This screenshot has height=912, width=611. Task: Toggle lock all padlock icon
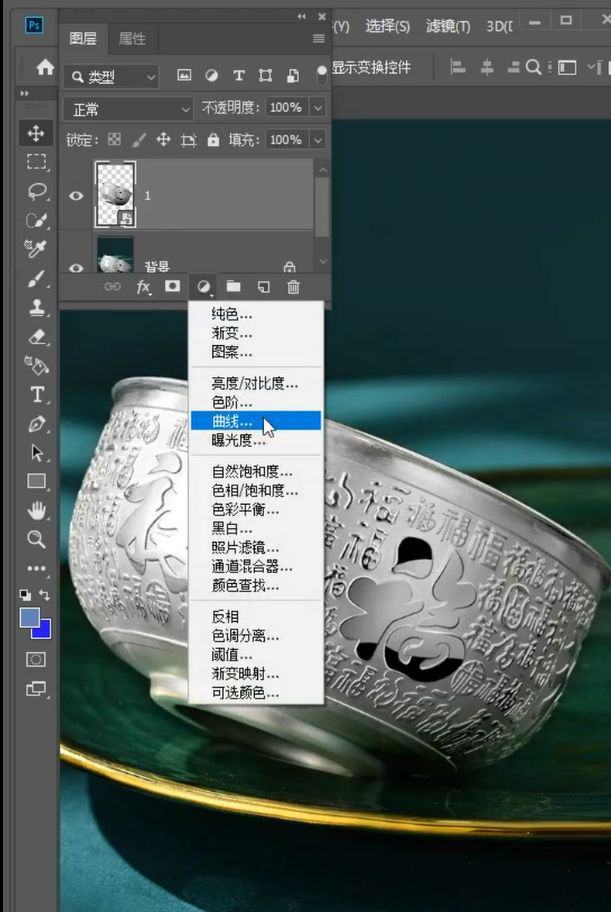214,140
